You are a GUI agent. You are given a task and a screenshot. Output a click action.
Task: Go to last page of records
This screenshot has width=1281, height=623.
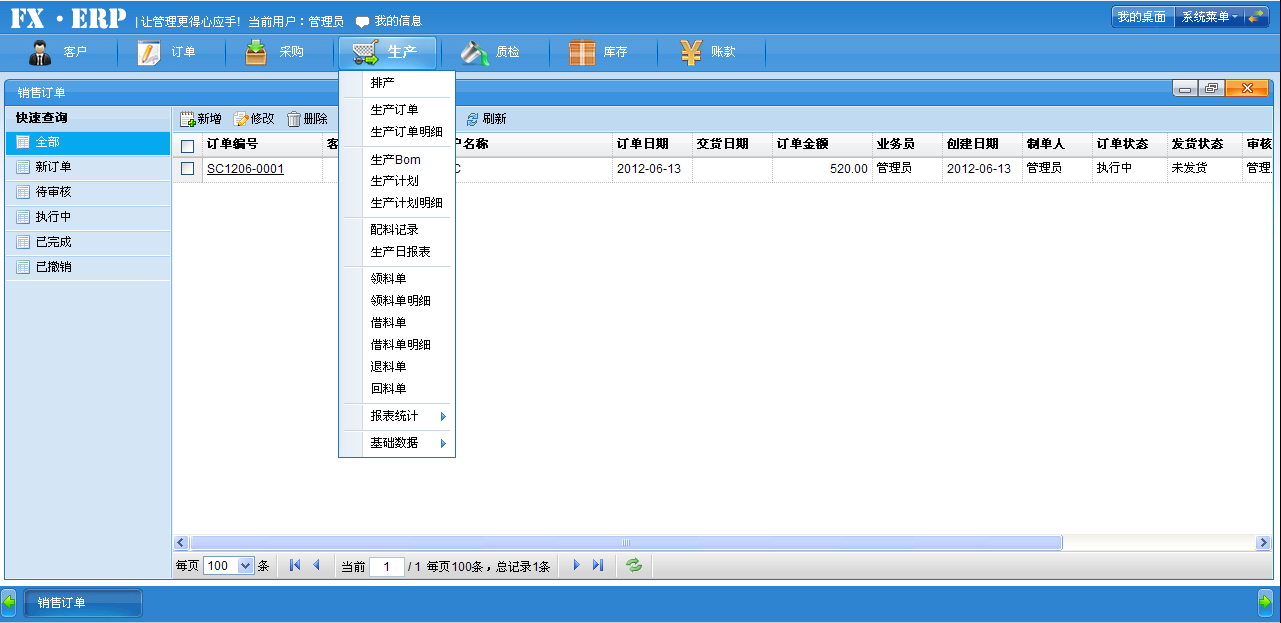pyautogui.click(x=598, y=565)
